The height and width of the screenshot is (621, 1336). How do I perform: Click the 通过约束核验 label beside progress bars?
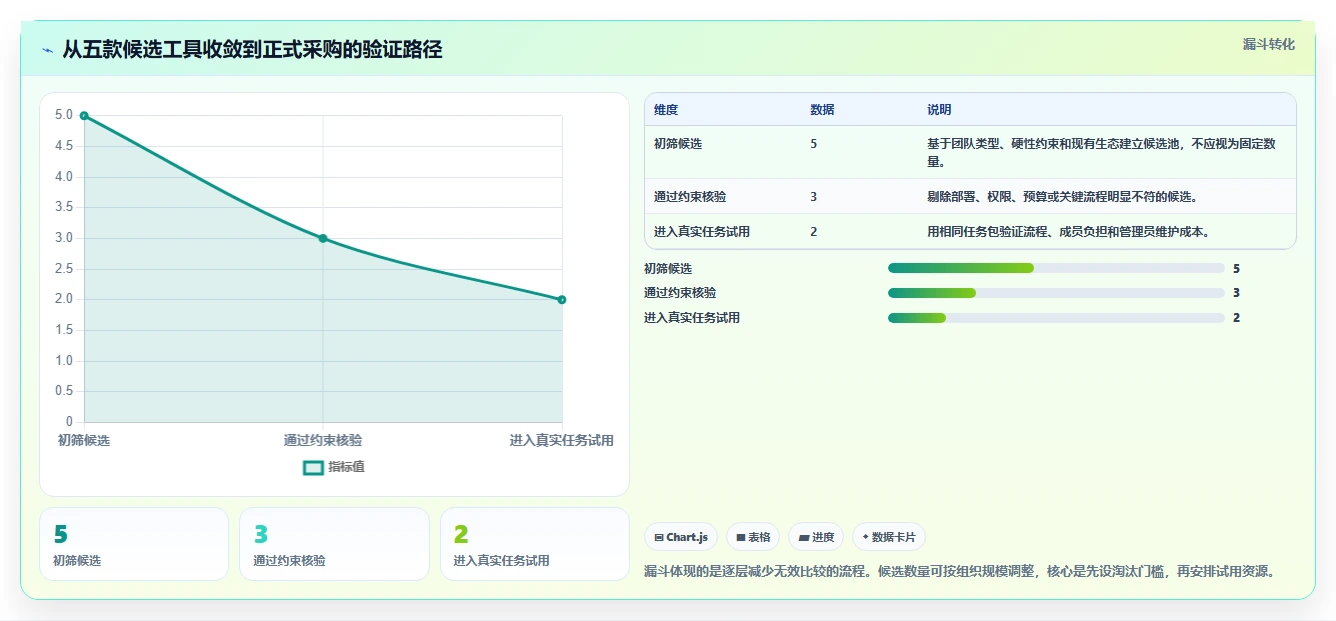click(680, 293)
